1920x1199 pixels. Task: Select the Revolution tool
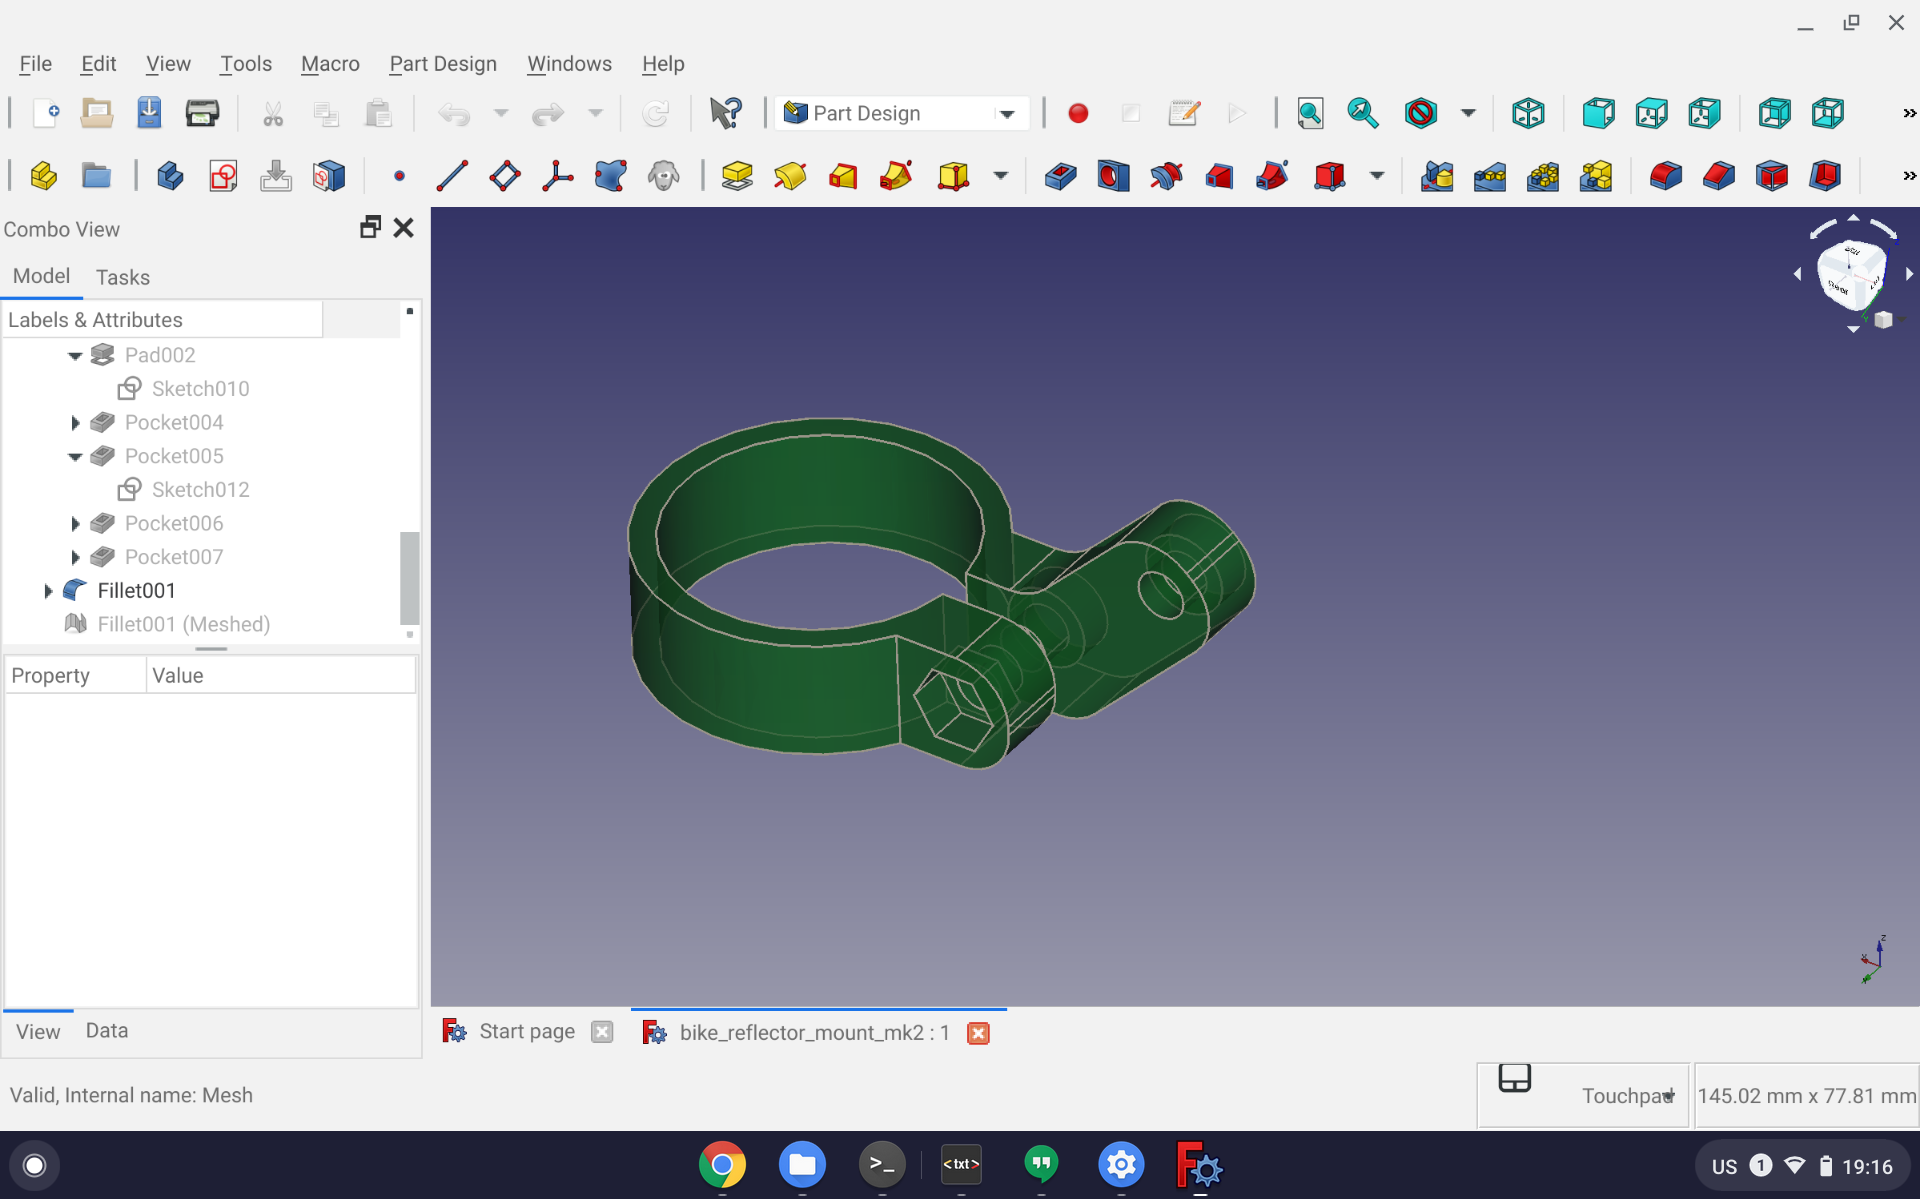pyautogui.click(x=790, y=176)
